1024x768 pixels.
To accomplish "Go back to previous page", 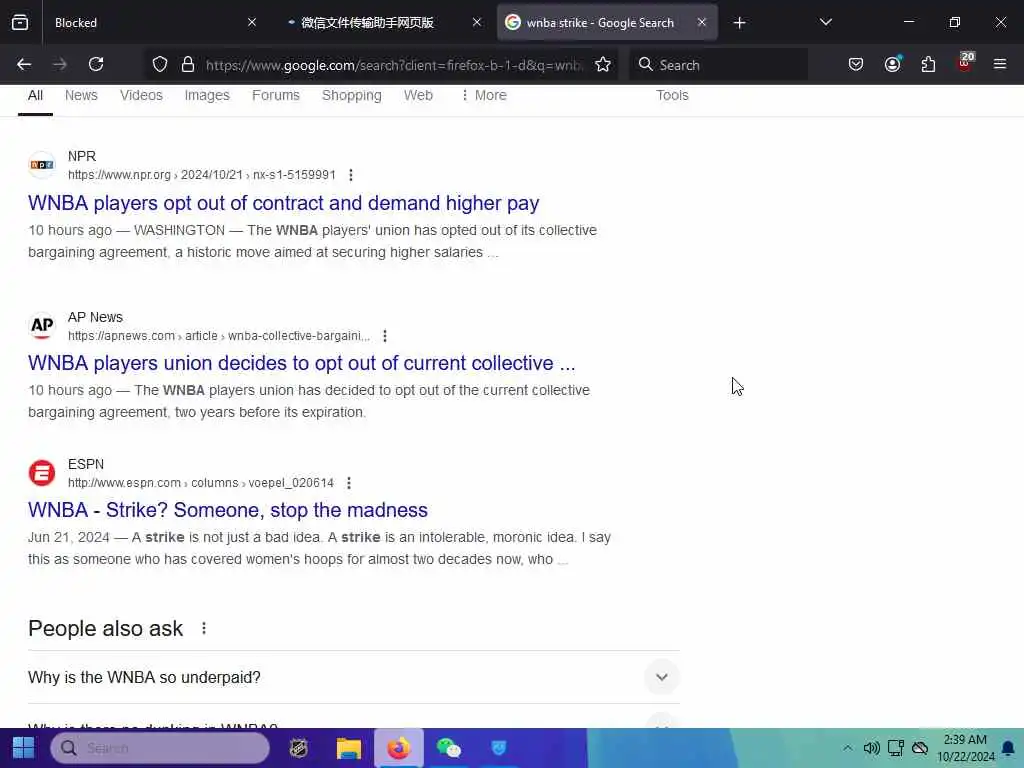I will coord(24,64).
